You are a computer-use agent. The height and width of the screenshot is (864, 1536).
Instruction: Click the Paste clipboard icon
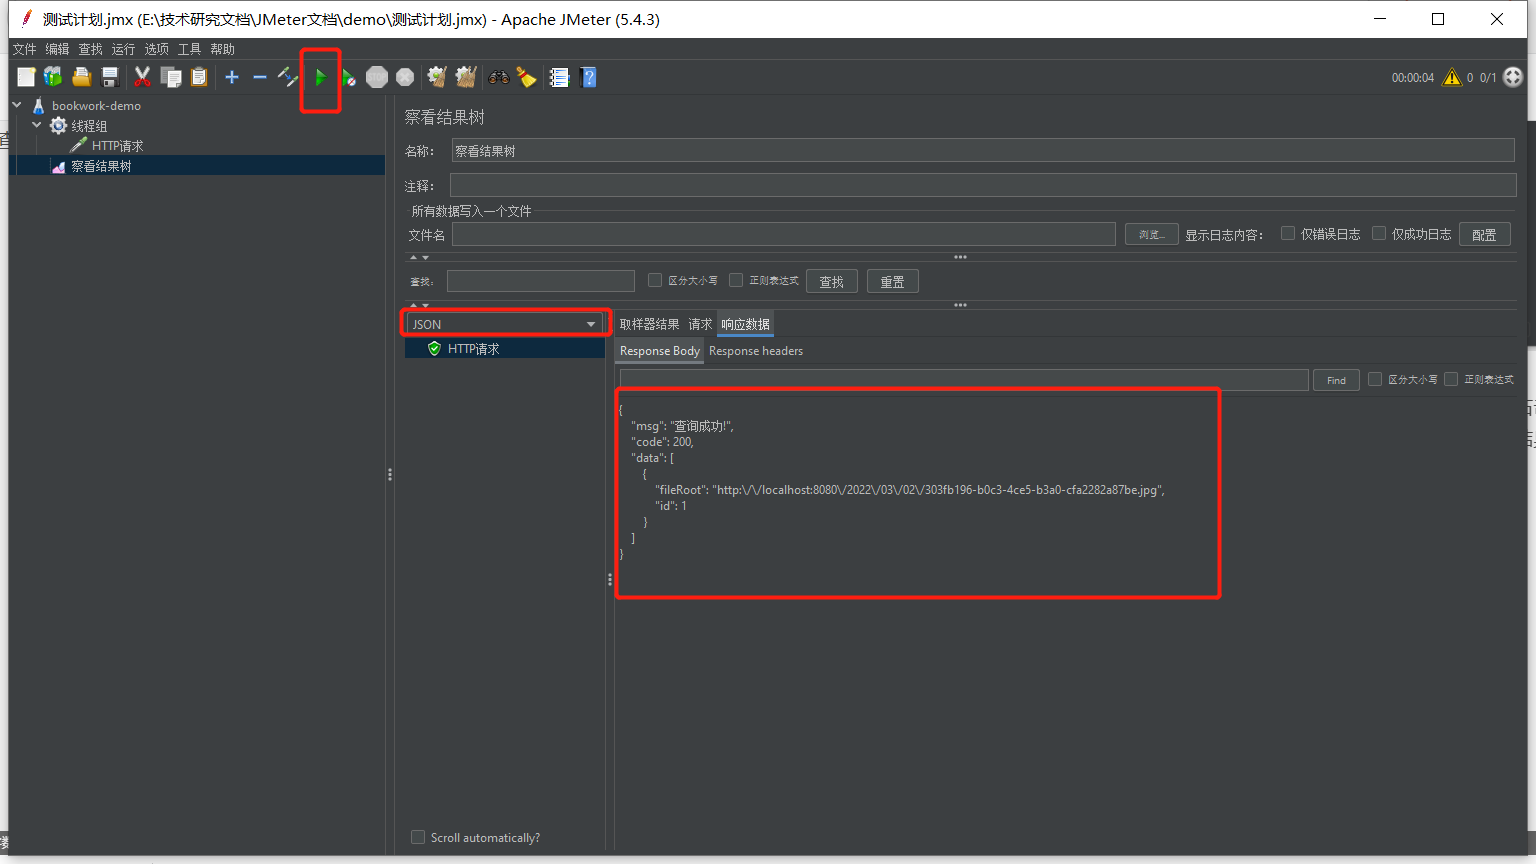tap(199, 77)
